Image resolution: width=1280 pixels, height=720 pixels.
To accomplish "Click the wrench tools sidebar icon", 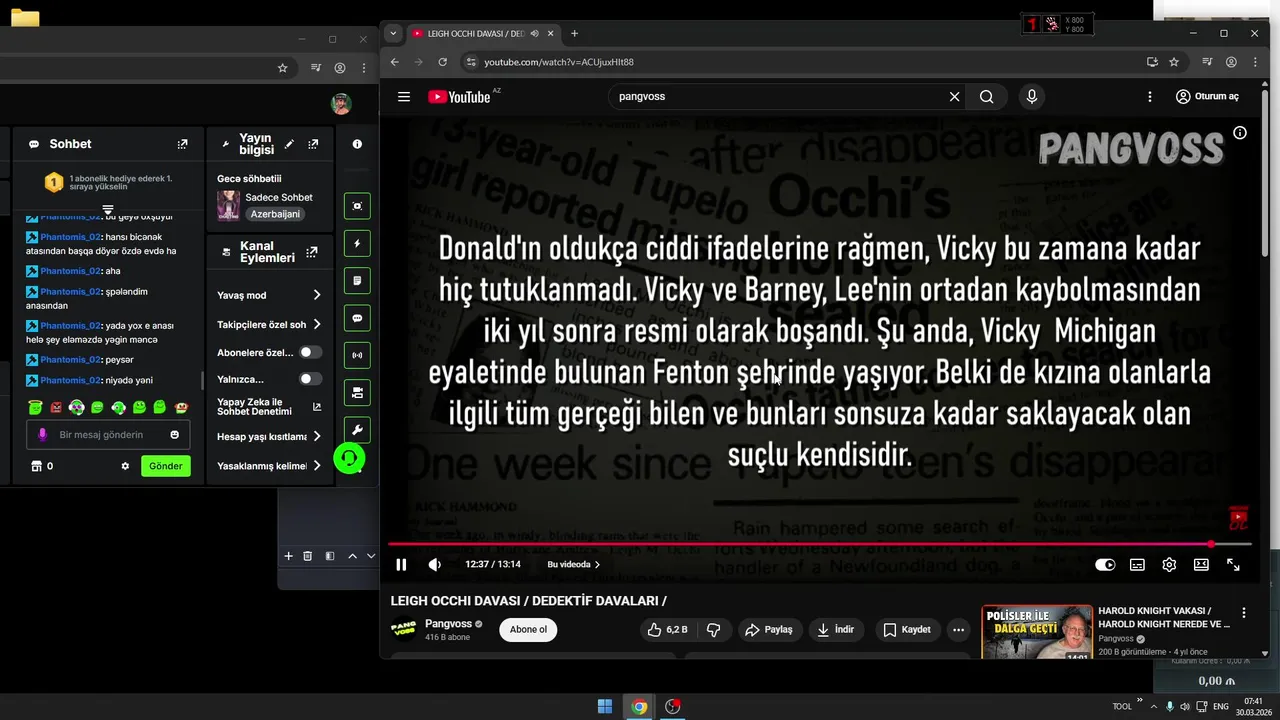I will coord(357,430).
